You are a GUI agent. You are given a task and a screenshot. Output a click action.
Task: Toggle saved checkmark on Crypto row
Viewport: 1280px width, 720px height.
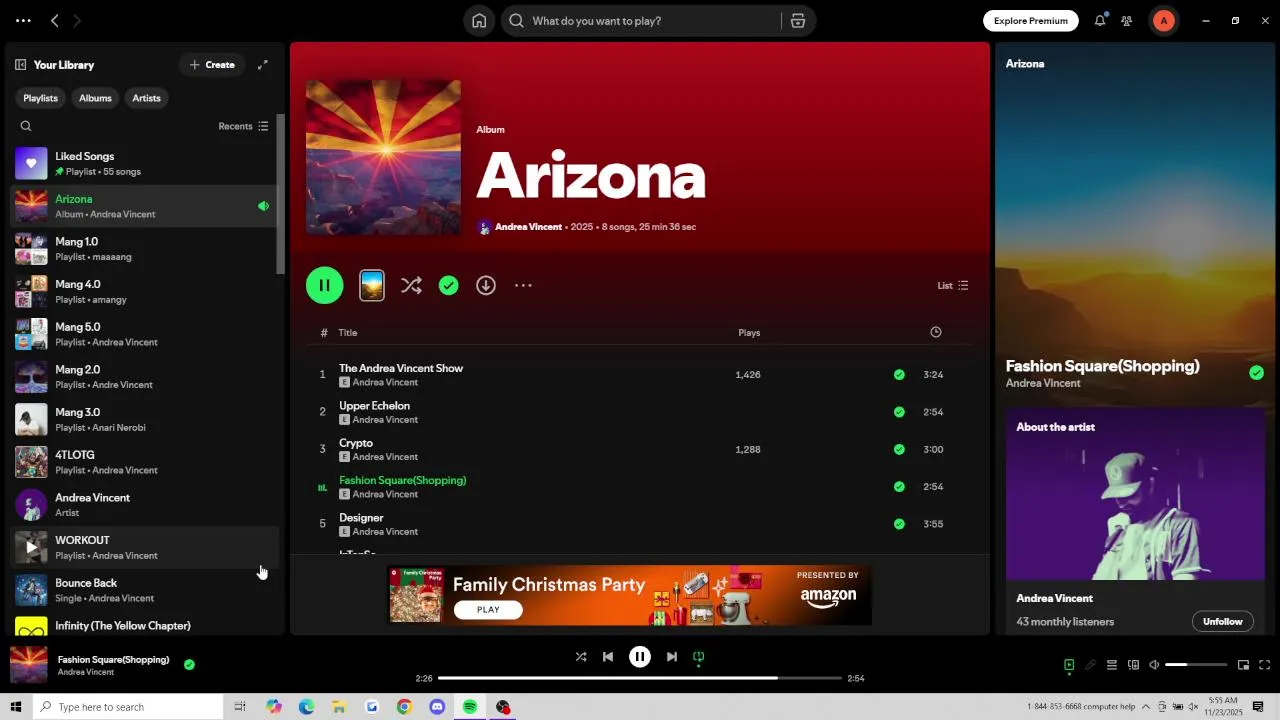pyautogui.click(x=899, y=450)
